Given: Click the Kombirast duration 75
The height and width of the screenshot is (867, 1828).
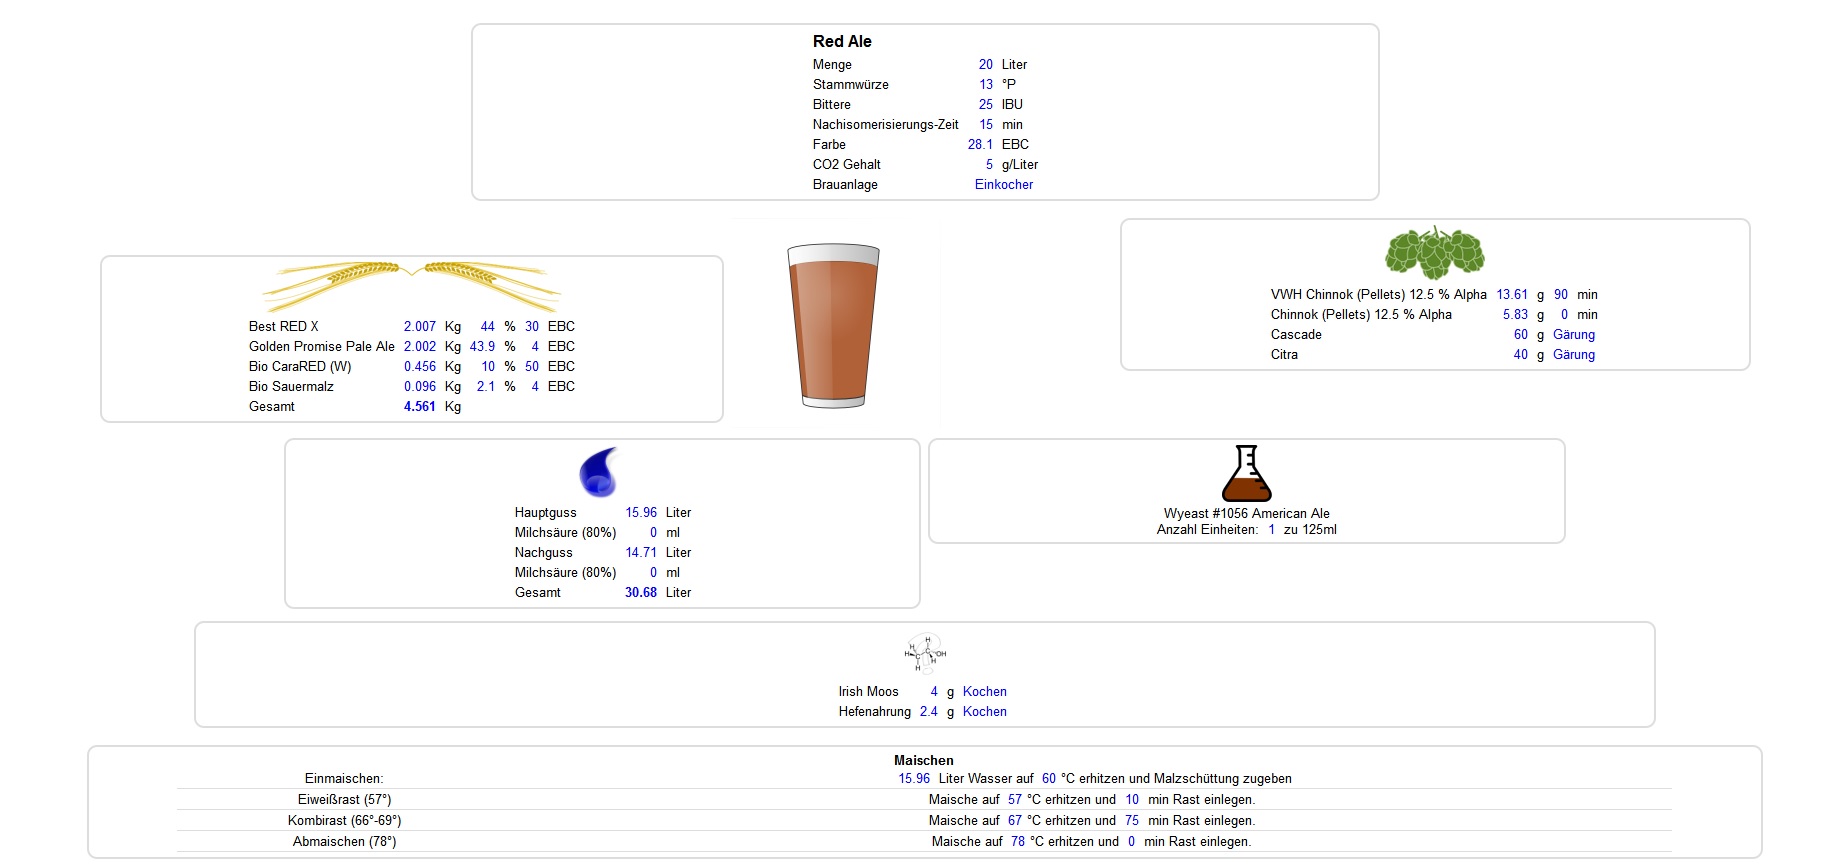Looking at the screenshot, I should 1131,821.
